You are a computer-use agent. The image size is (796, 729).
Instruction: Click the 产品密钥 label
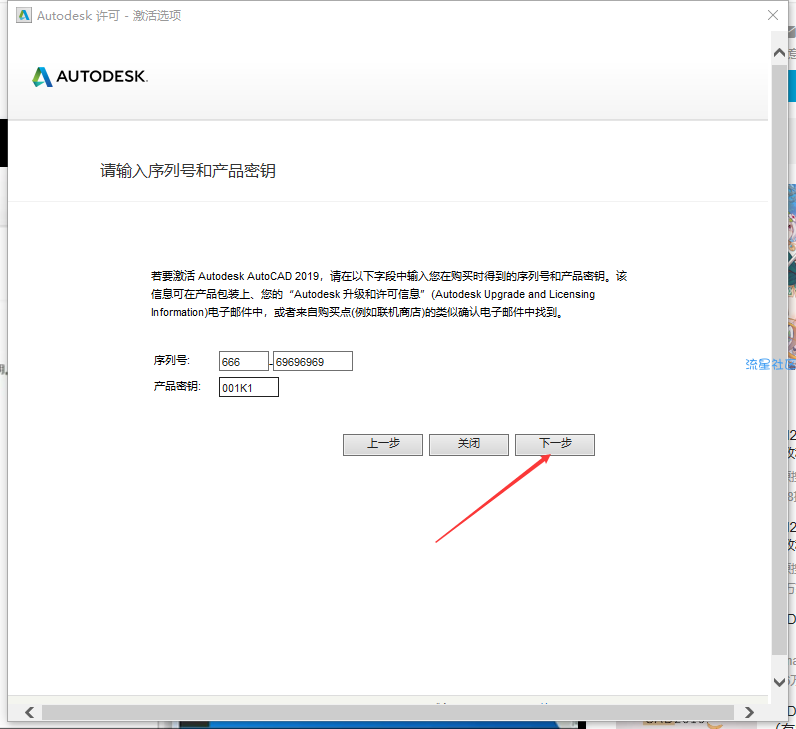pos(177,386)
